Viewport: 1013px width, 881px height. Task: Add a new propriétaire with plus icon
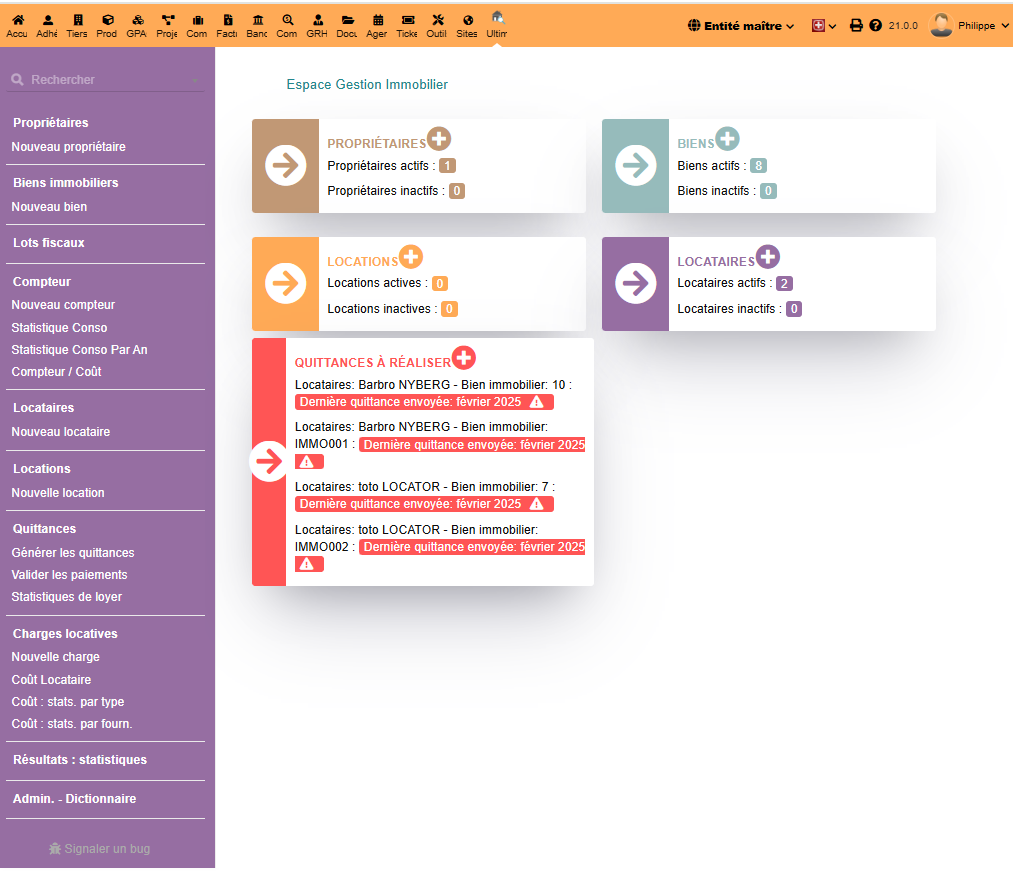(x=439, y=138)
